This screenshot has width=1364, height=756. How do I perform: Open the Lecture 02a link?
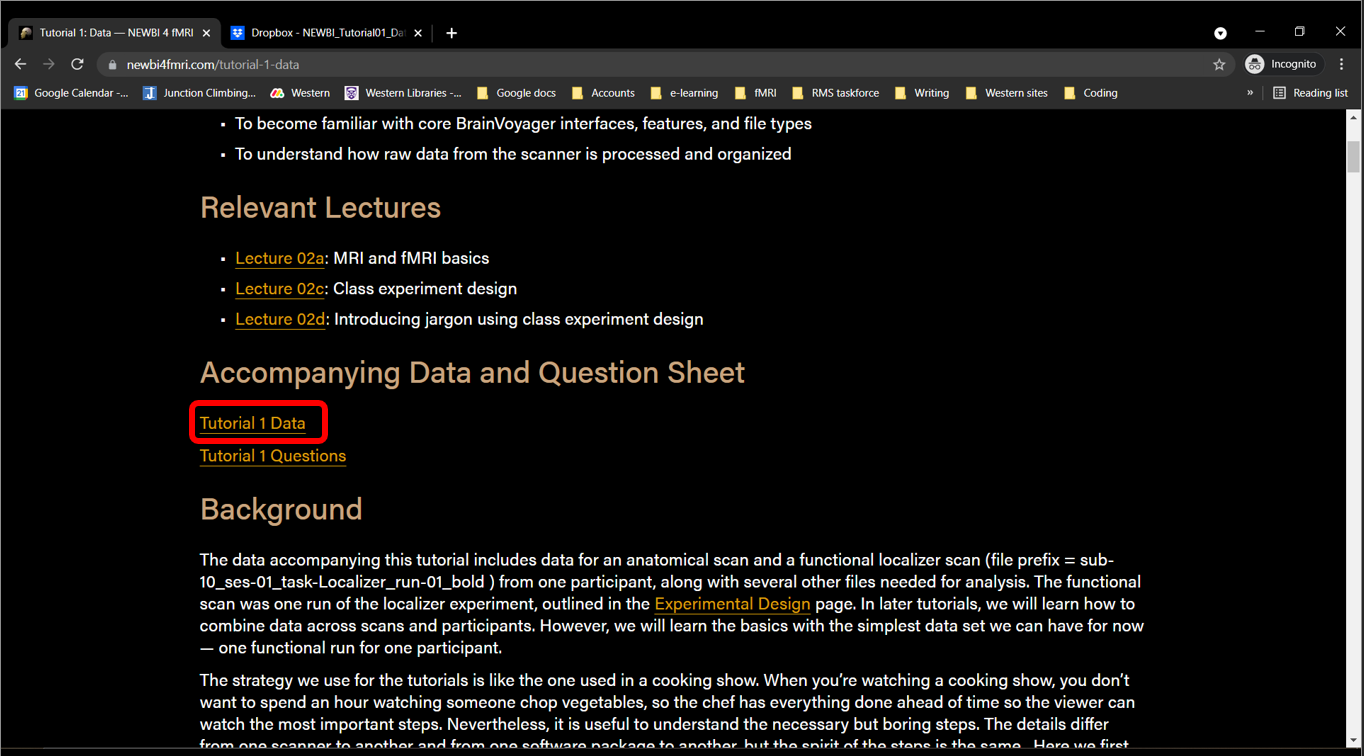coord(280,258)
